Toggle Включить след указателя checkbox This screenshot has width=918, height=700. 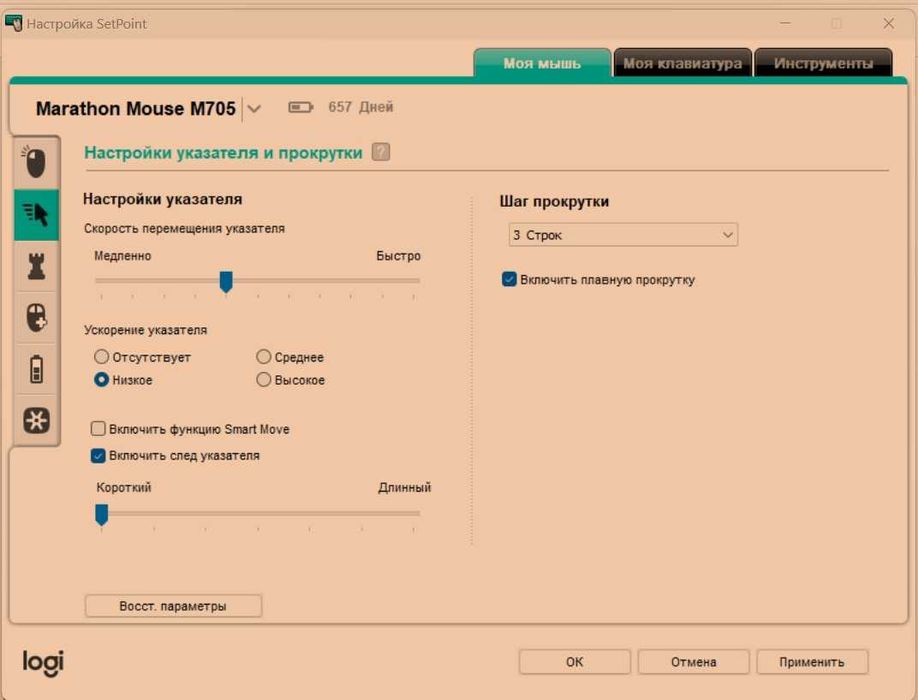click(98, 455)
